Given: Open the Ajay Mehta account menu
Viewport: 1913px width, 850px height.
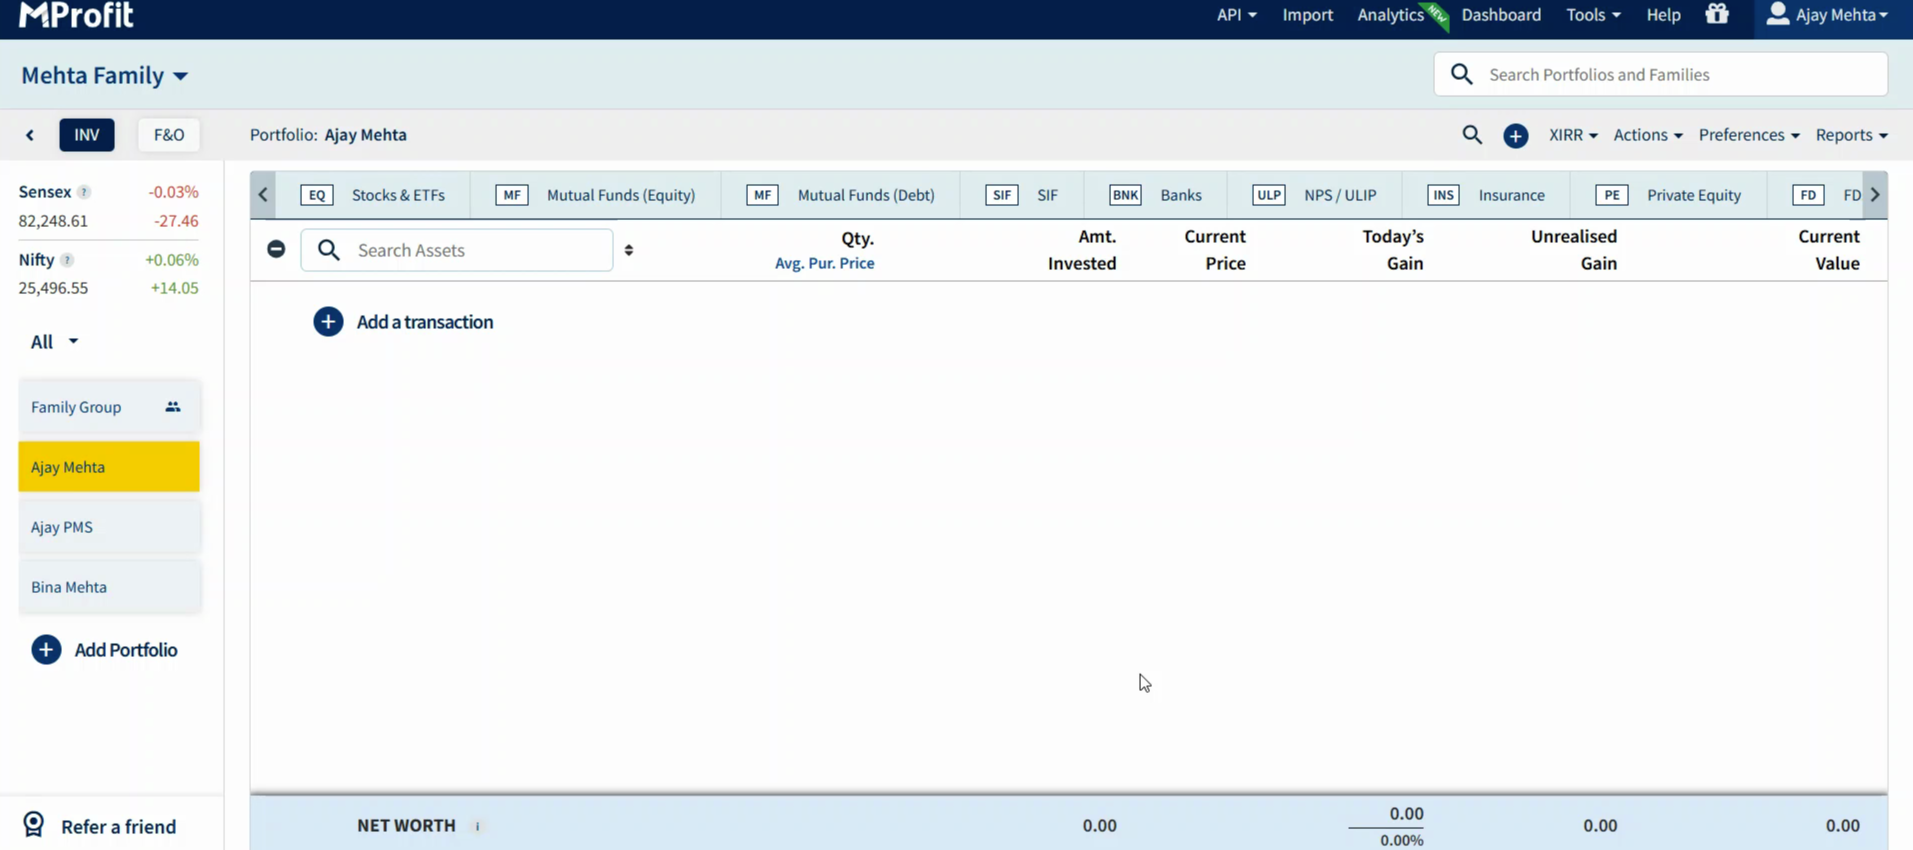Looking at the screenshot, I should (1828, 15).
